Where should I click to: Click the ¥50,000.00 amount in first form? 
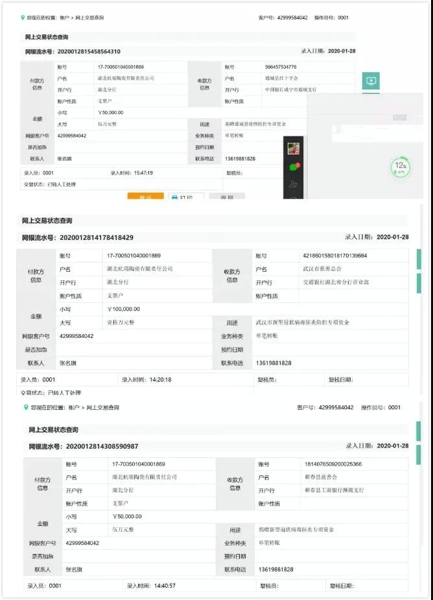tap(111, 113)
